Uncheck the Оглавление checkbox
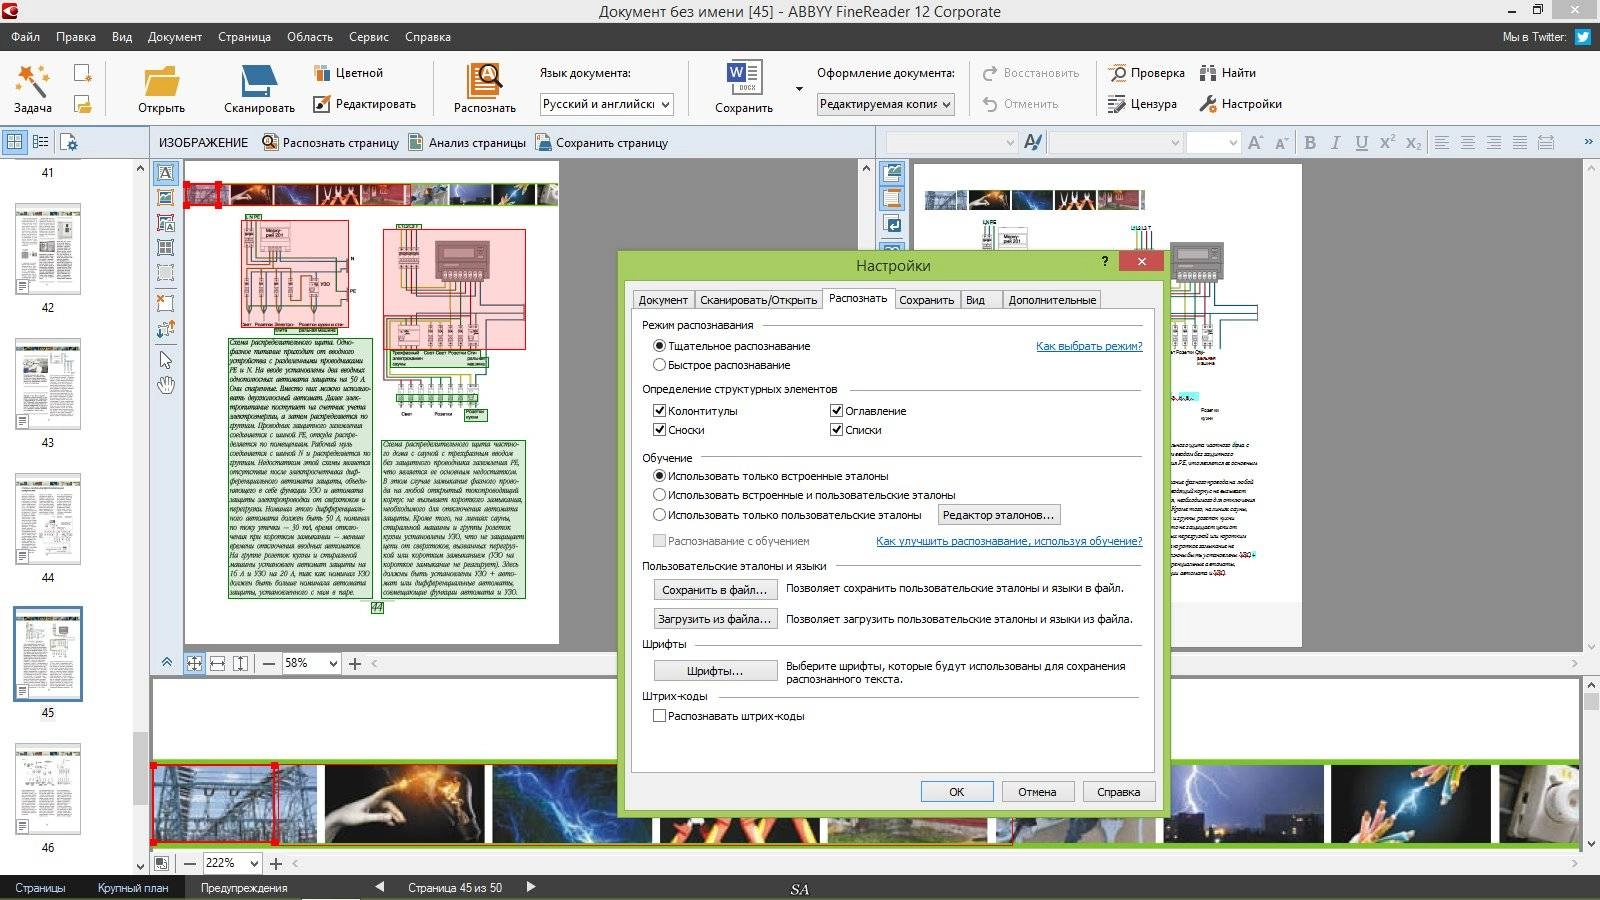1600x900 pixels. click(x=836, y=411)
